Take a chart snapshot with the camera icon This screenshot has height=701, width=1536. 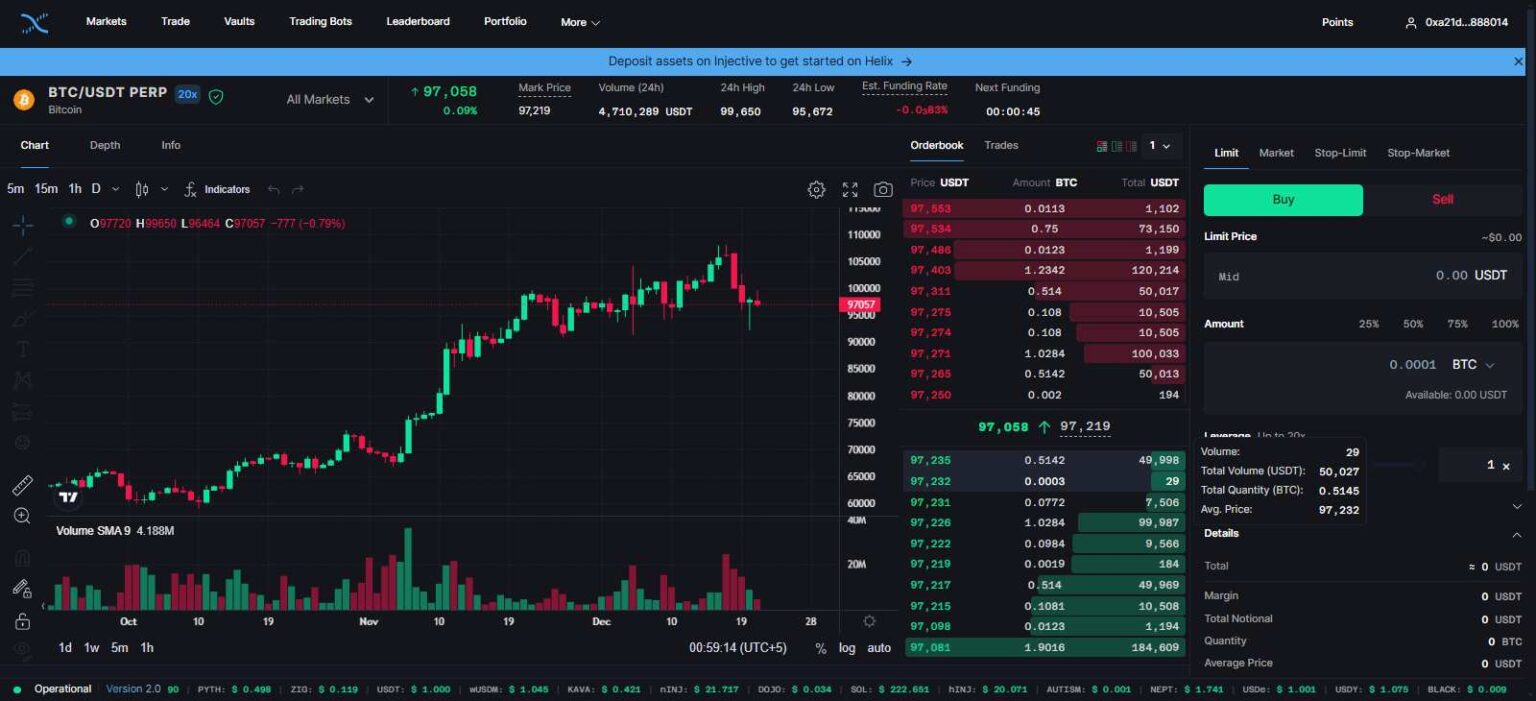[x=883, y=189]
